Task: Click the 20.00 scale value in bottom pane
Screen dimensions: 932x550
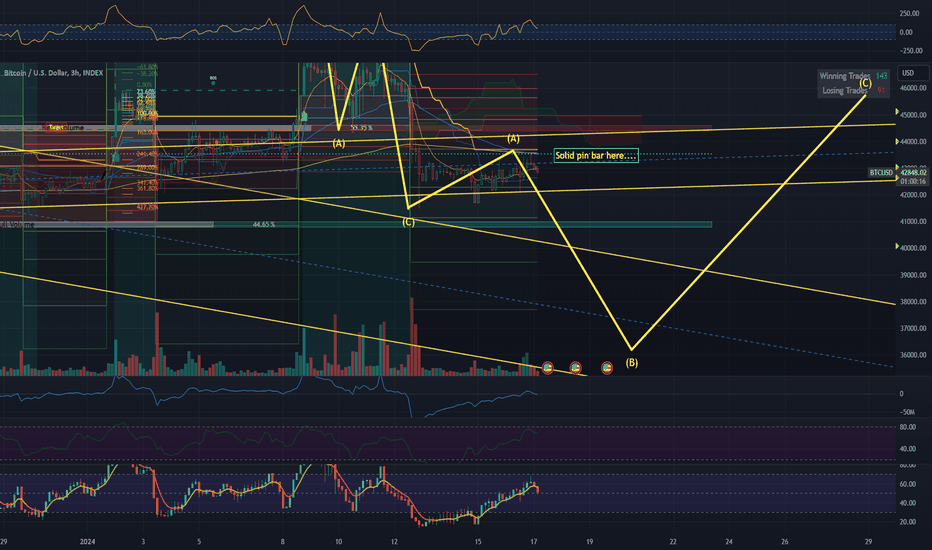Action: point(908,522)
